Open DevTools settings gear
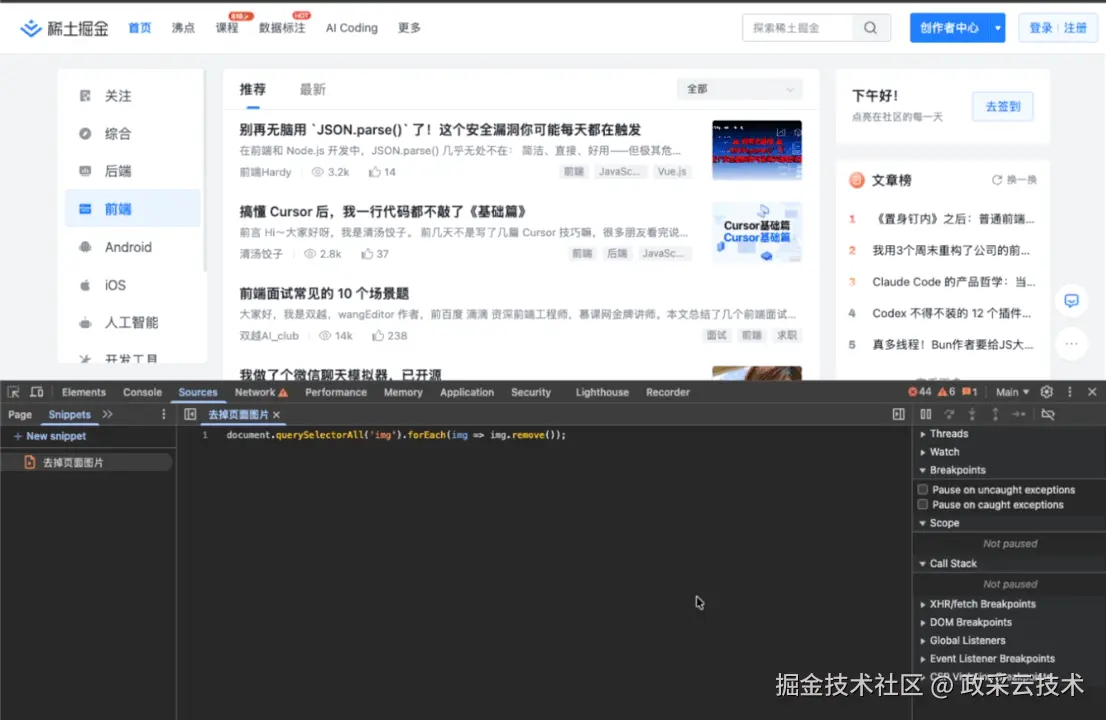This screenshot has height=720, width=1106. click(x=1047, y=392)
